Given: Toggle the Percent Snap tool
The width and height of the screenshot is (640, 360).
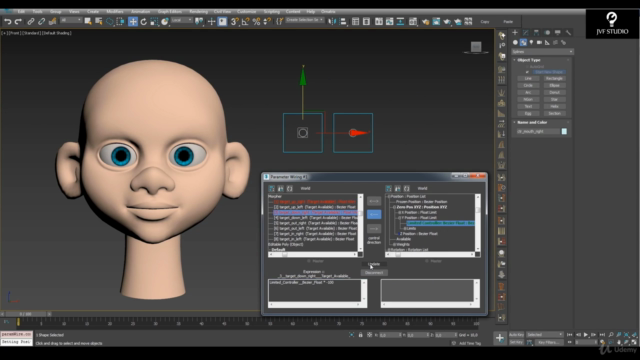Looking at the screenshot, I should pos(256,21).
